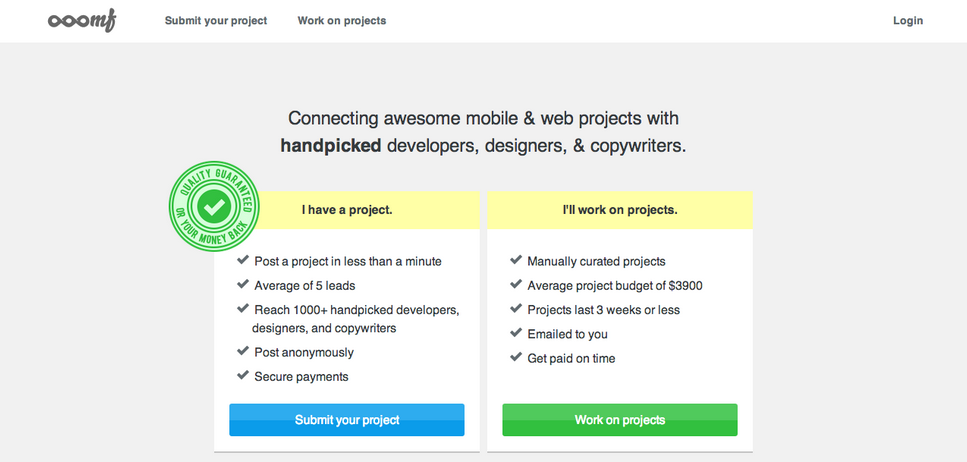Click the ooomf logo
Screen dimensions: 967x462
pyautogui.click(x=82, y=21)
